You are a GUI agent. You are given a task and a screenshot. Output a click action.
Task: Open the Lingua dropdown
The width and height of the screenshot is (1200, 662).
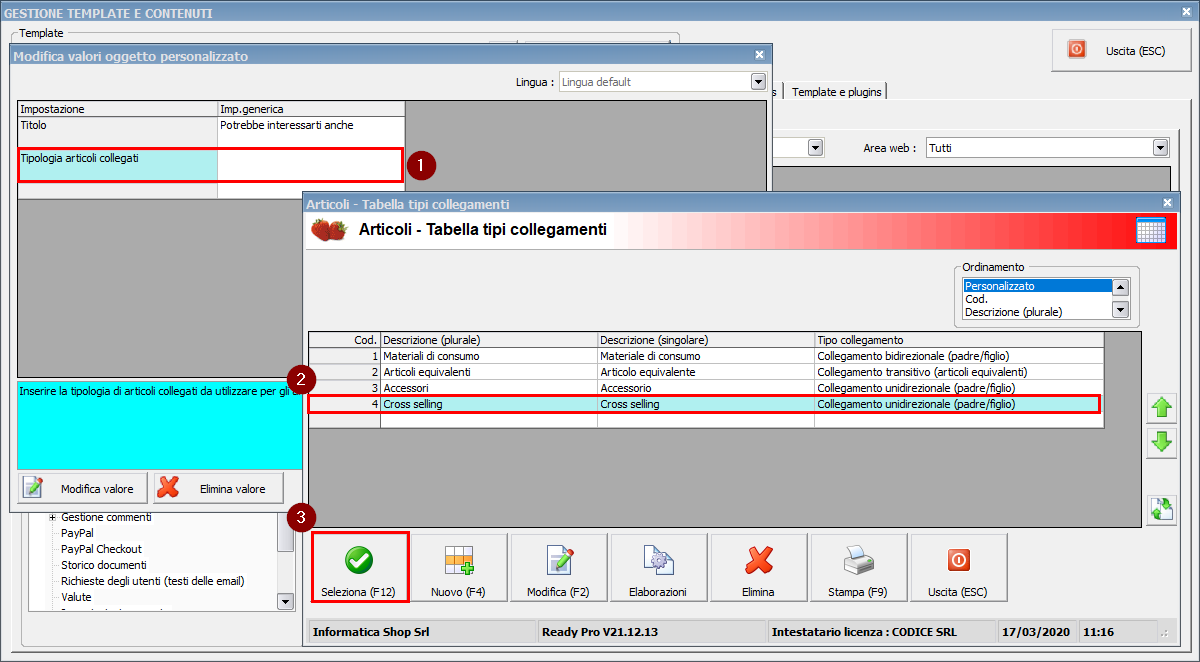click(x=758, y=82)
